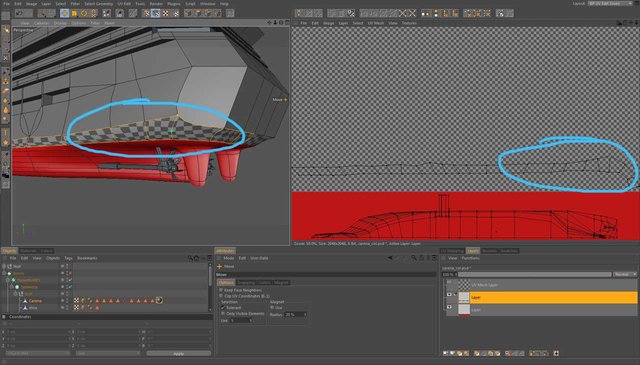Image resolution: width=640 pixels, height=365 pixels.
Task: Switch to the Materials tab
Action: tap(28, 251)
